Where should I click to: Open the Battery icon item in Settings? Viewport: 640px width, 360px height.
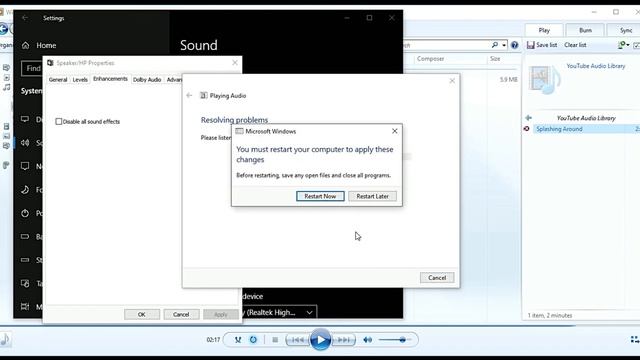click(x=25, y=236)
